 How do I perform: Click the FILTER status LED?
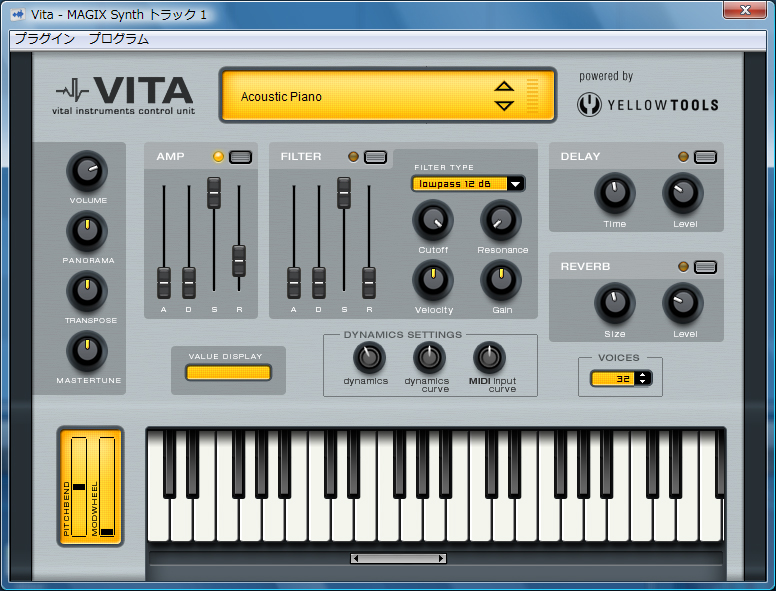pos(353,157)
